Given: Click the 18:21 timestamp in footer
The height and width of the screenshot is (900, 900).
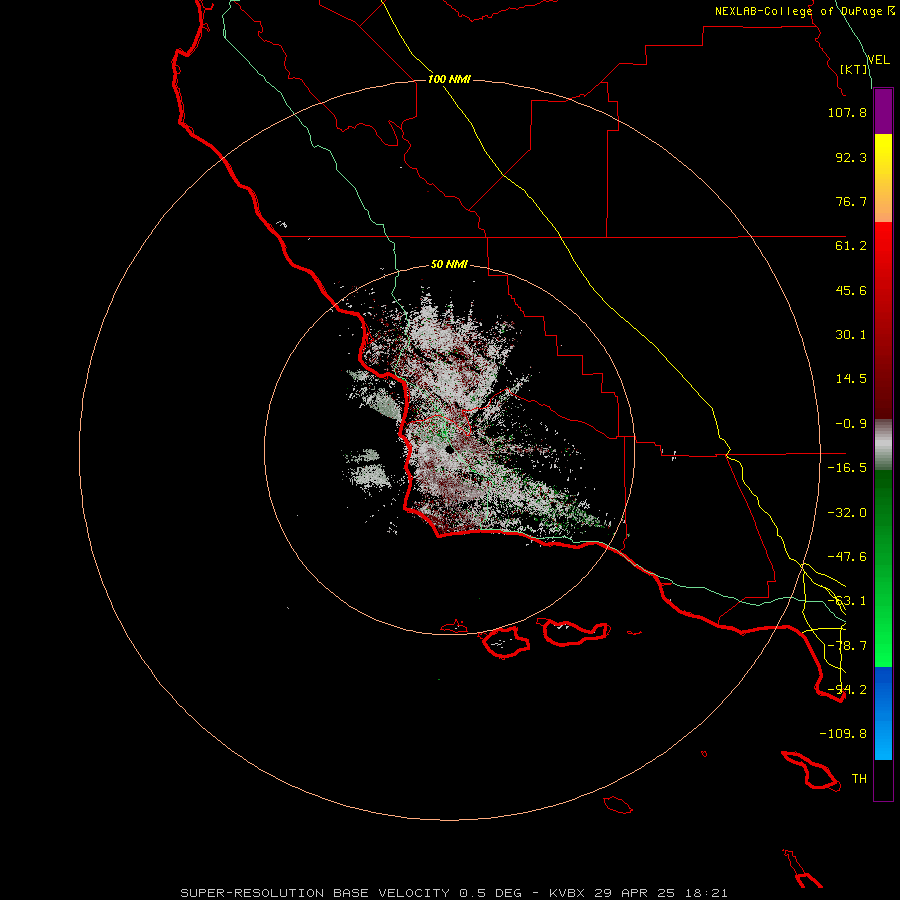Looking at the screenshot, I should [707, 893].
